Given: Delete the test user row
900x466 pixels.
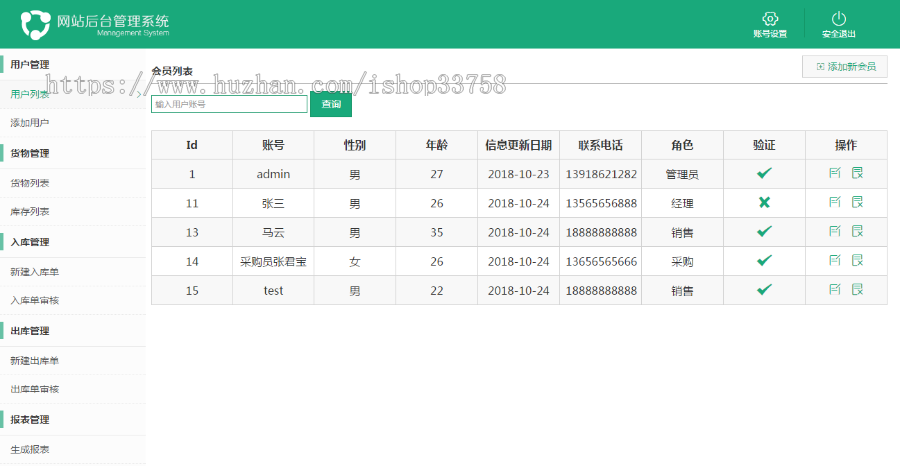Looking at the screenshot, I should (857, 289).
